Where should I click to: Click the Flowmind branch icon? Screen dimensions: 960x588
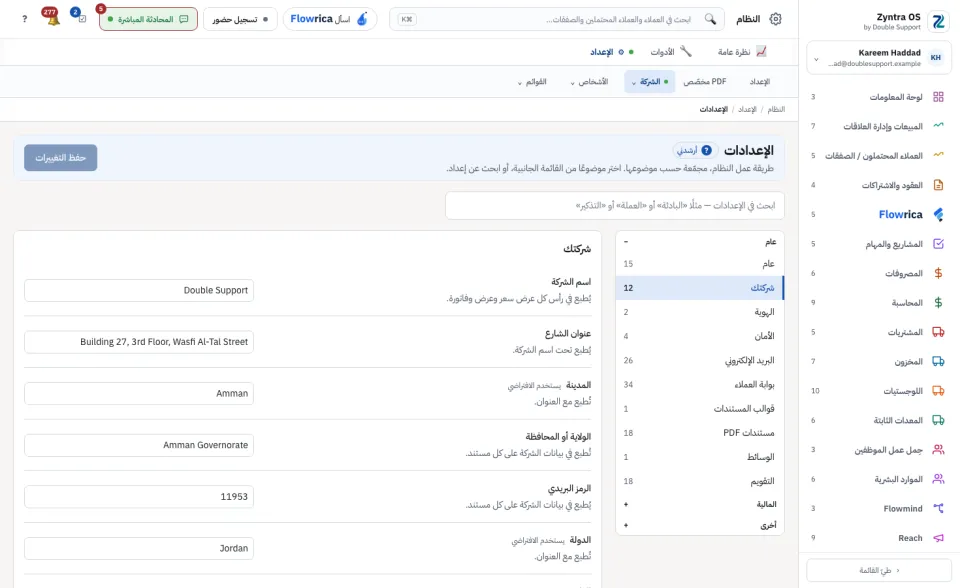[938, 508]
